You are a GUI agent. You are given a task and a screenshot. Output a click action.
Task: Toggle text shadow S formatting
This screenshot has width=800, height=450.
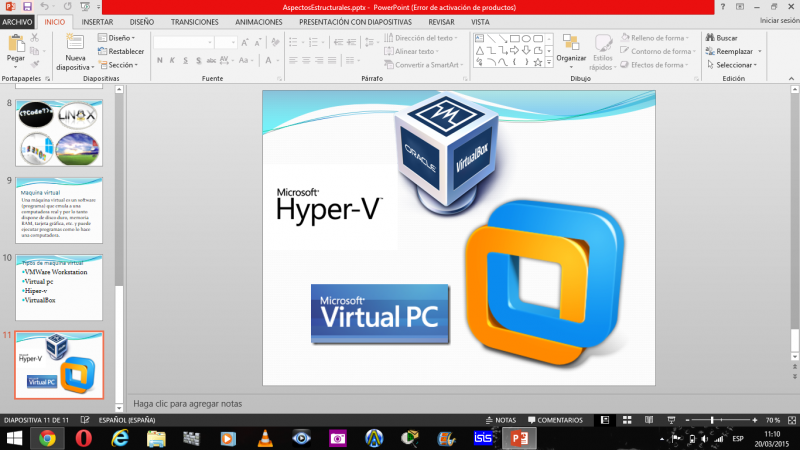point(198,60)
